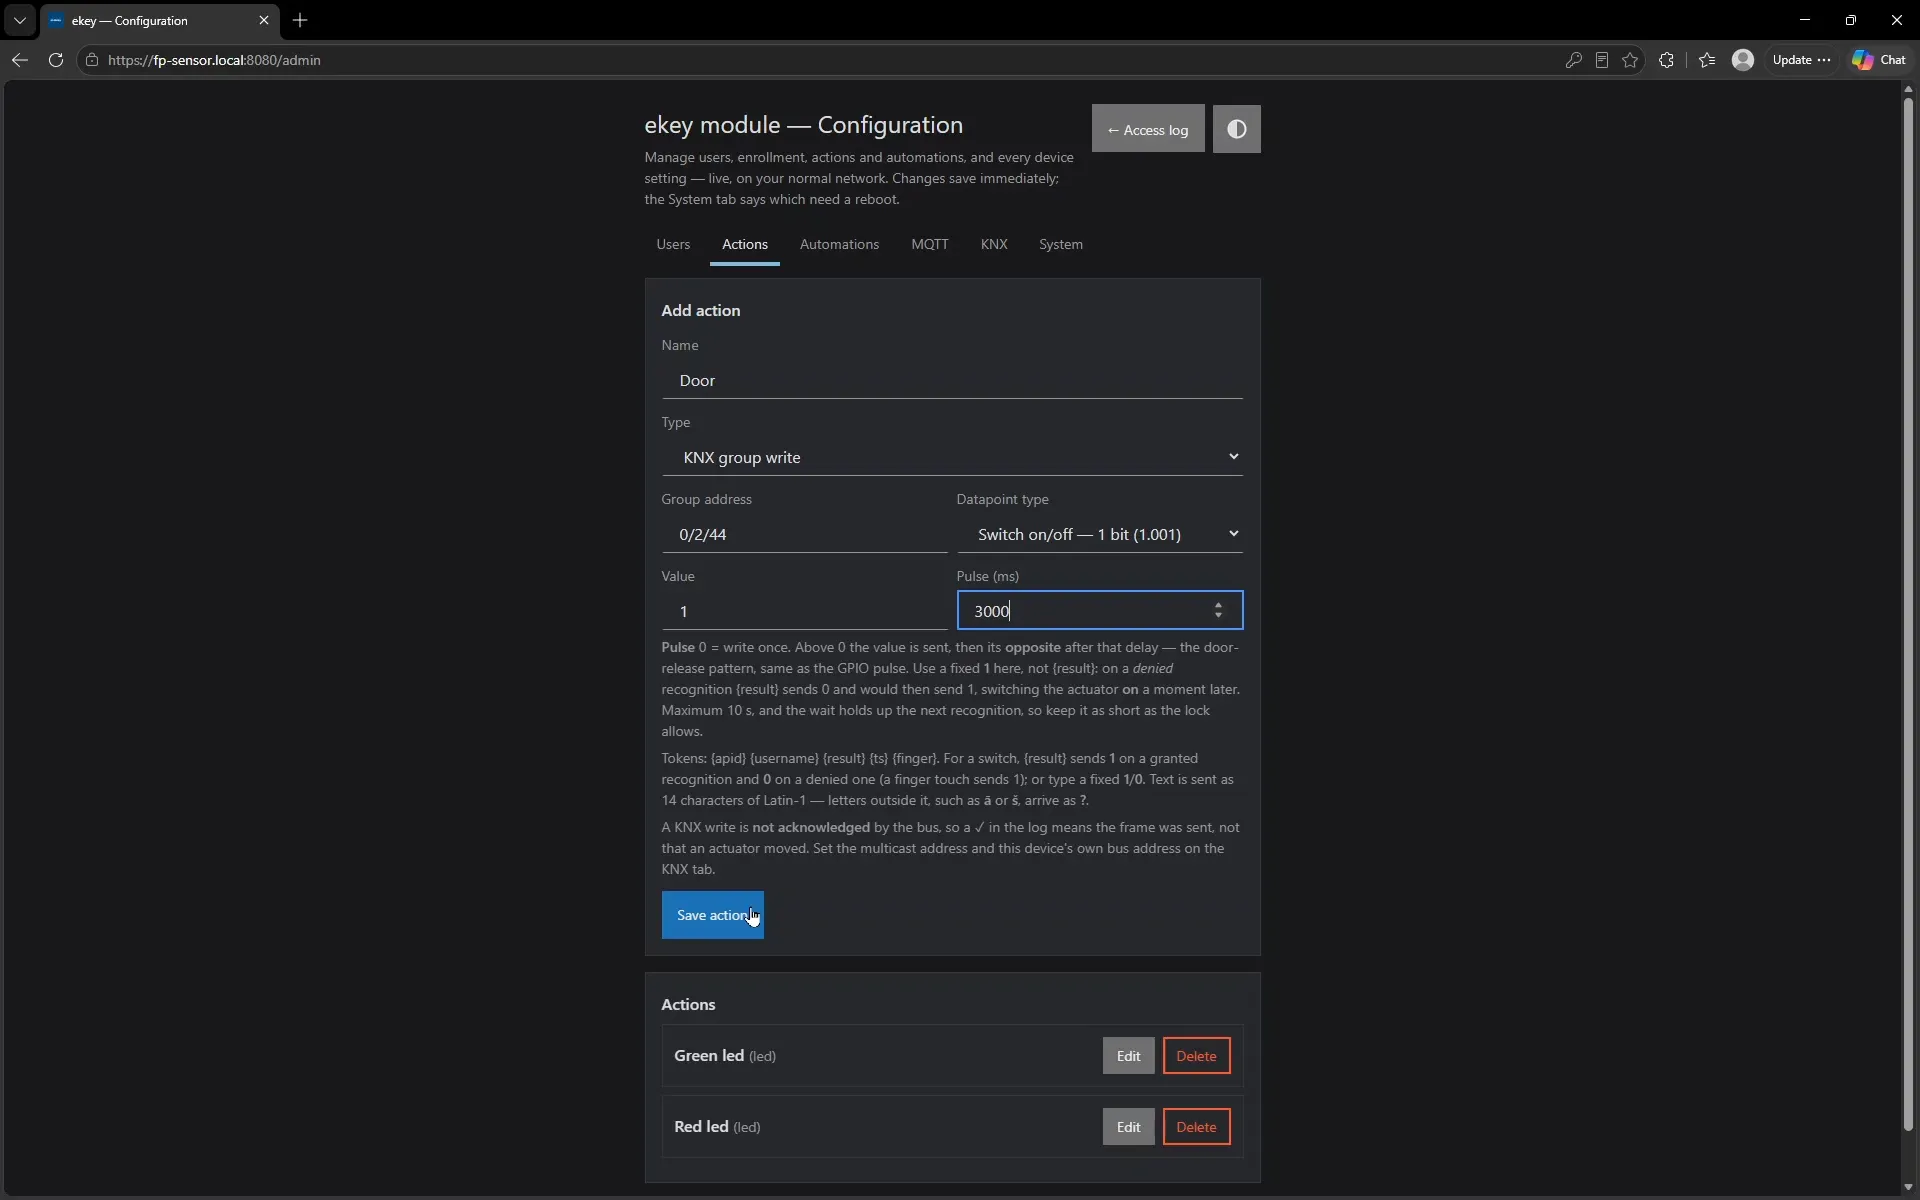Viewport: 1920px width, 1200px height.
Task: Switch to the MQTT tab
Action: tap(930, 244)
